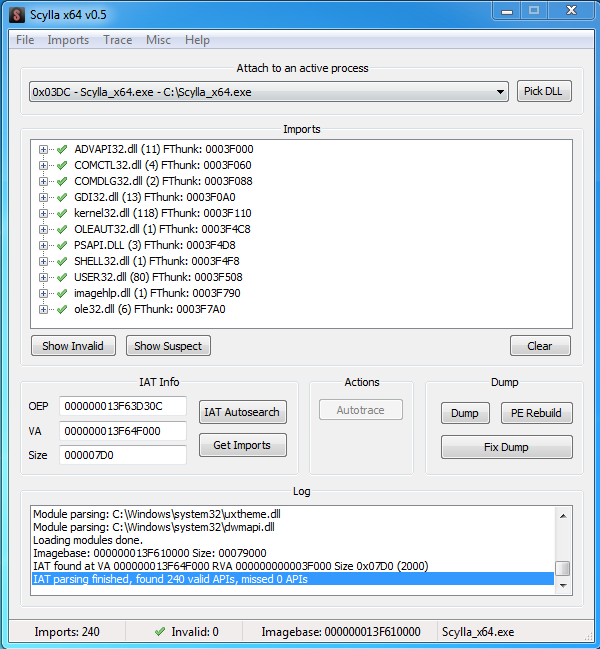The height and width of the screenshot is (649, 600).
Task: Expand the USER32.dll import node
Action: click(43, 277)
